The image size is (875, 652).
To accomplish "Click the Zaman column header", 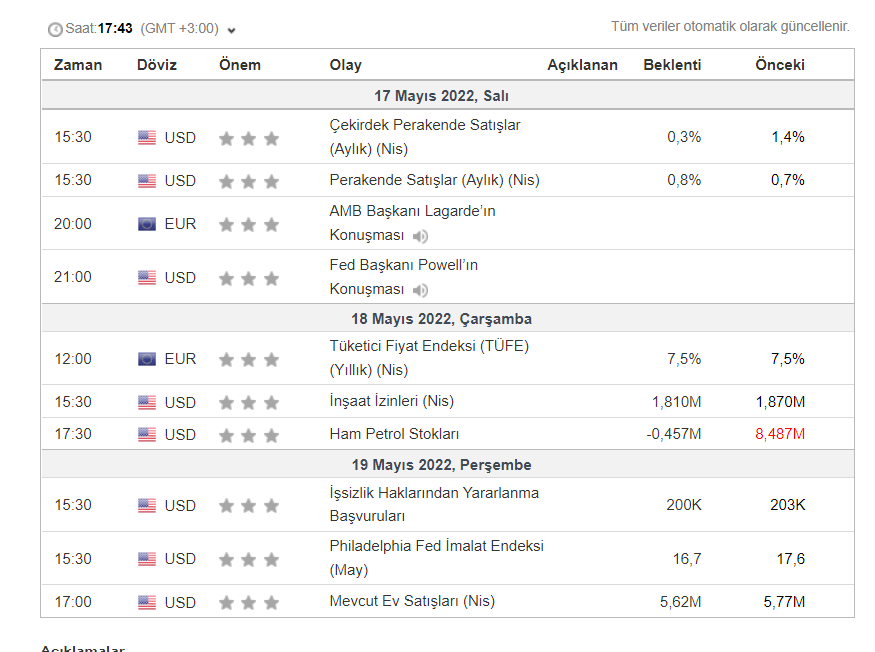I will coord(78,65).
